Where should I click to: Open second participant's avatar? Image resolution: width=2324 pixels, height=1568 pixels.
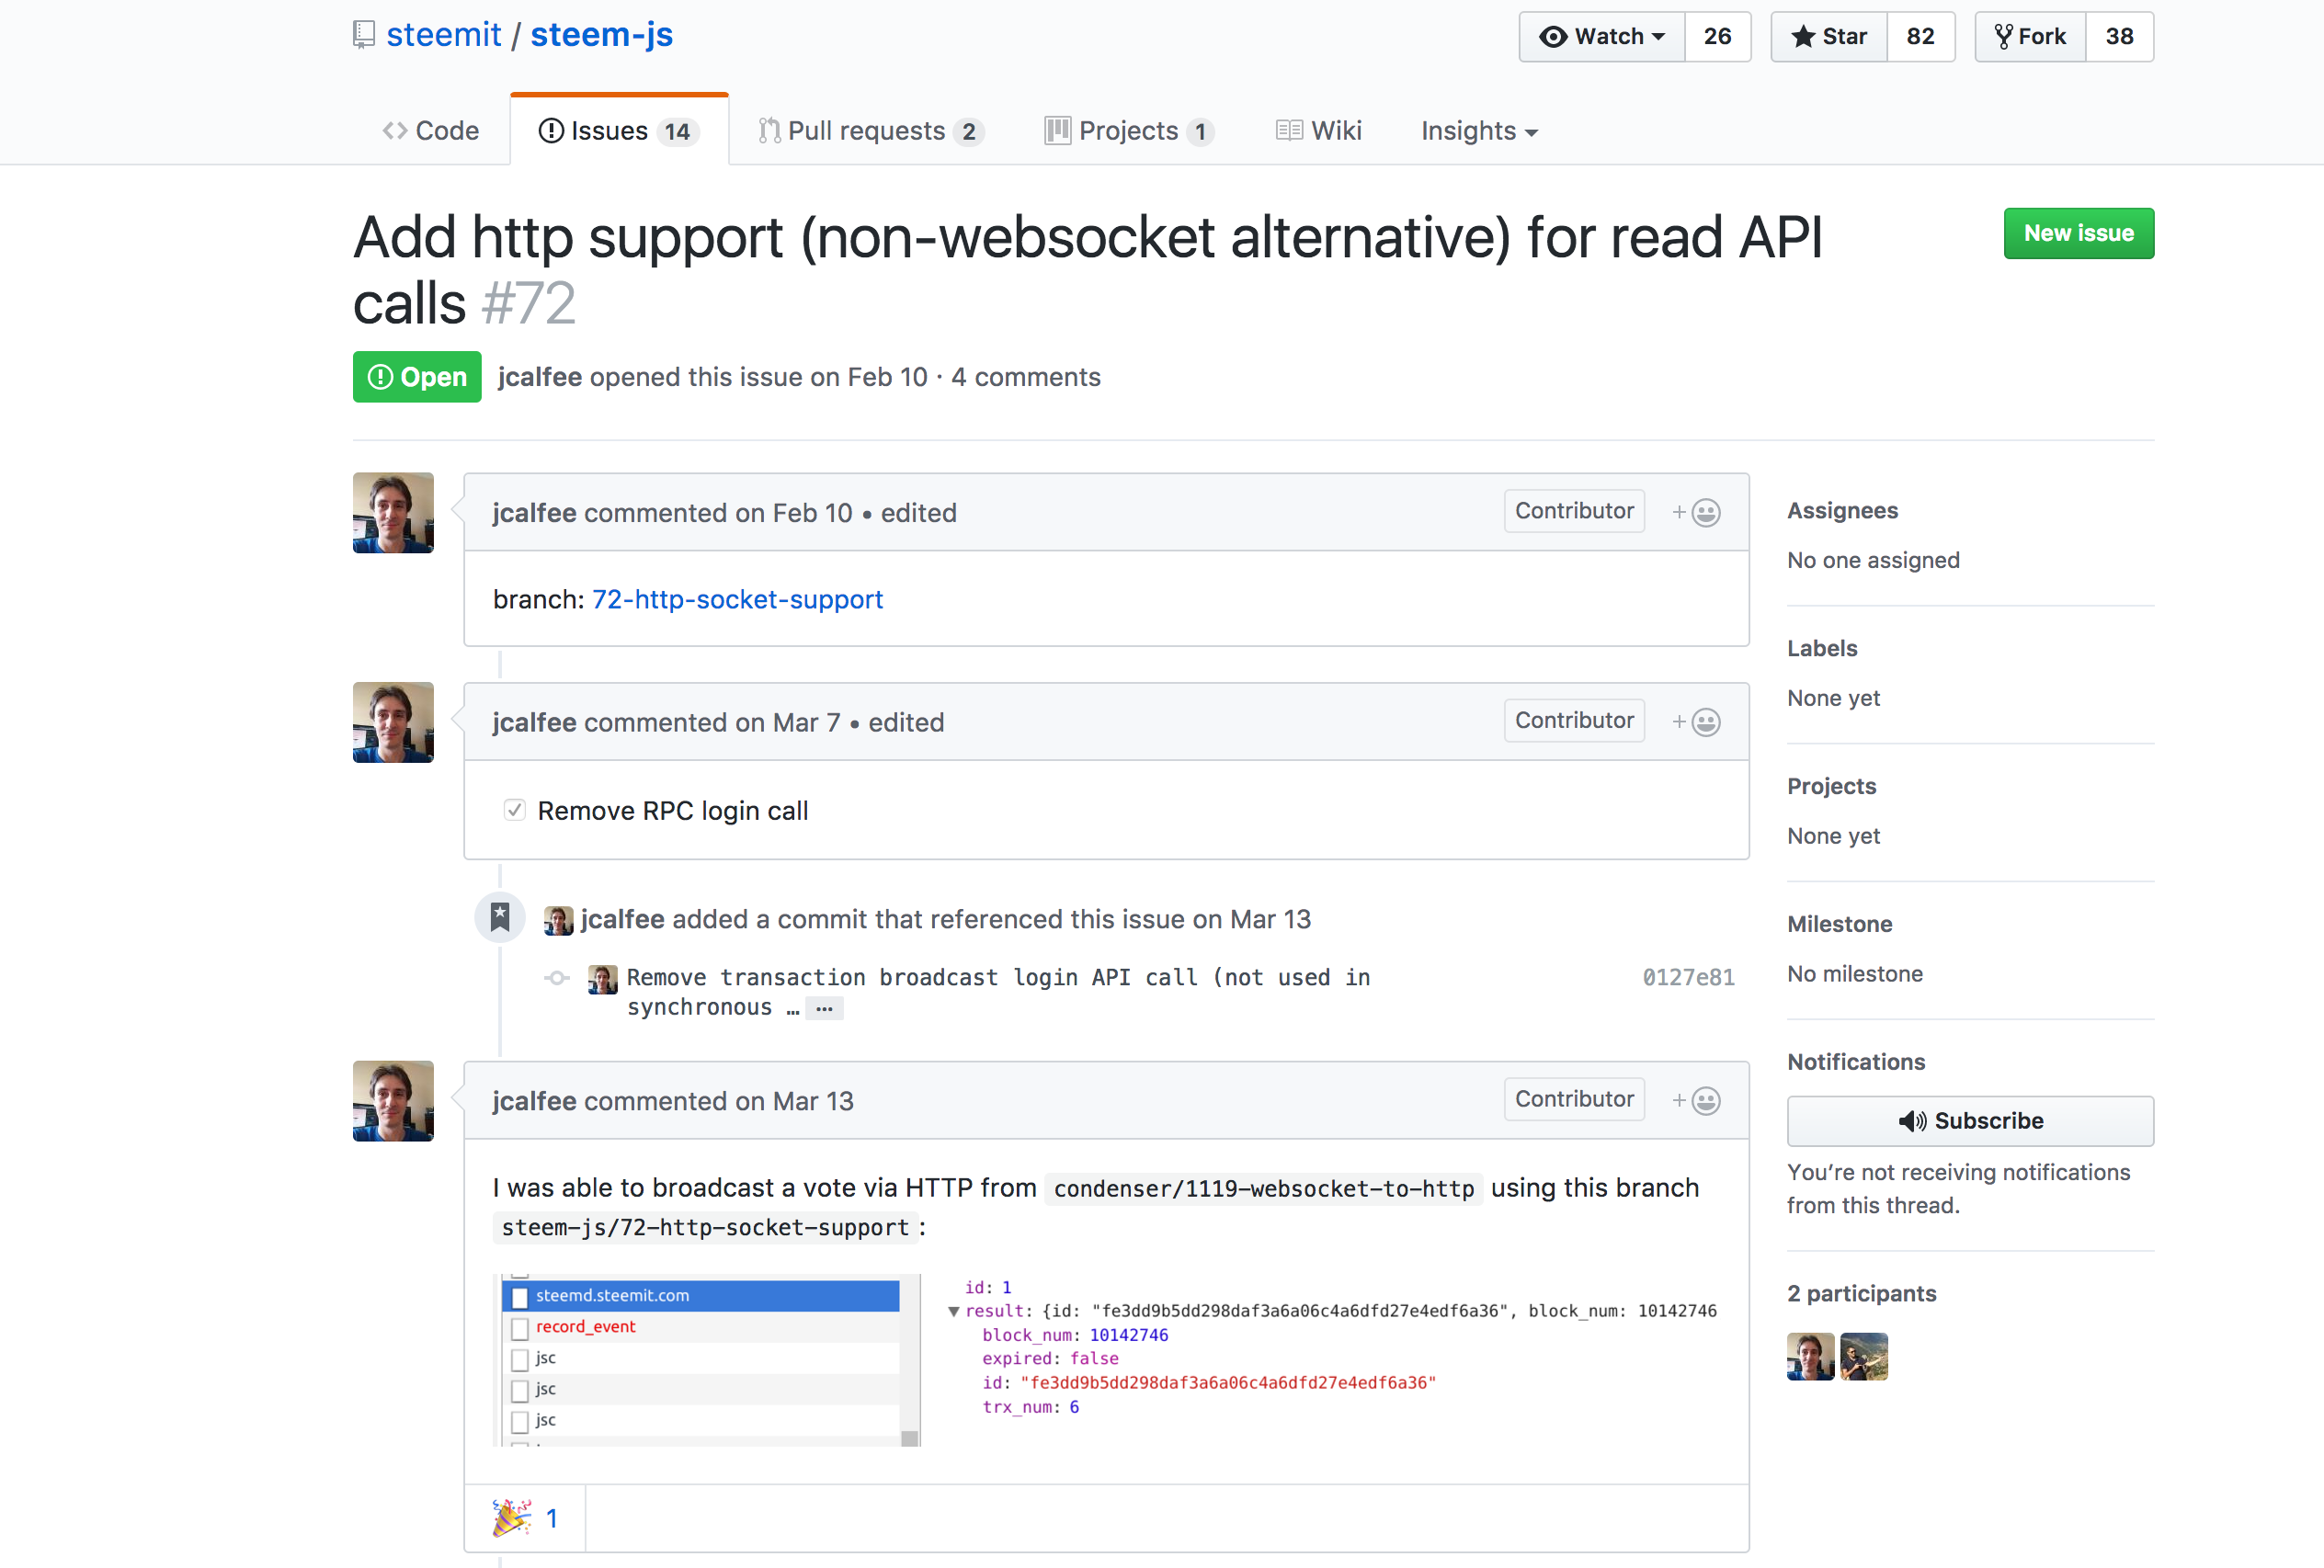pos(1864,1357)
